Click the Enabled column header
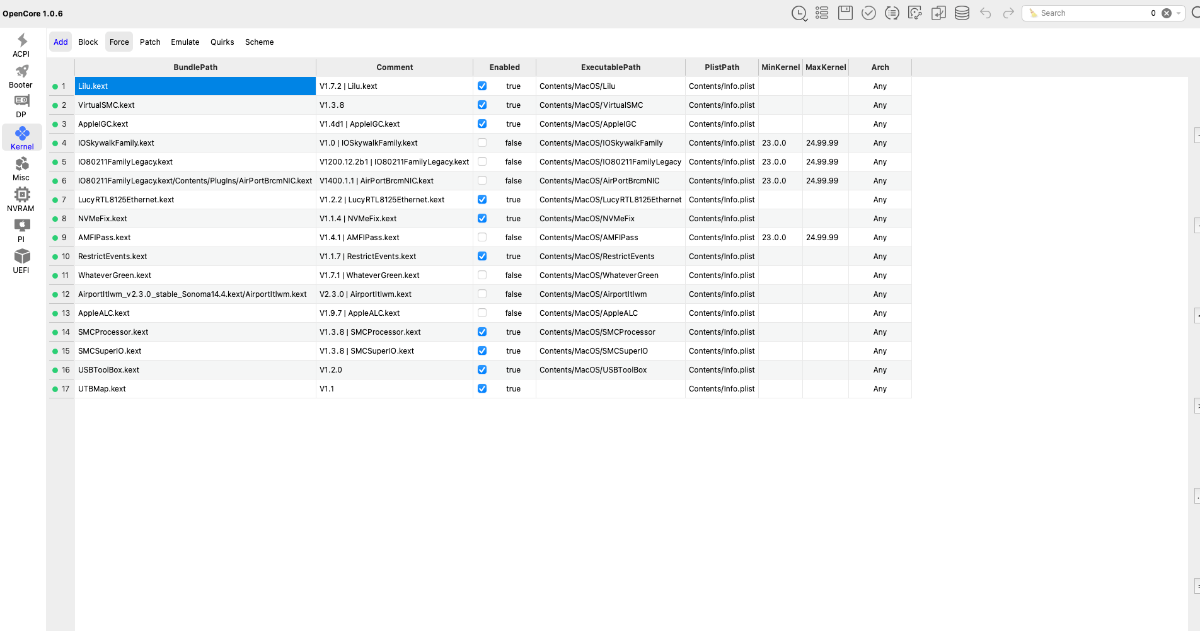Image resolution: width=1200 pixels, height=631 pixels. [505, 67]
